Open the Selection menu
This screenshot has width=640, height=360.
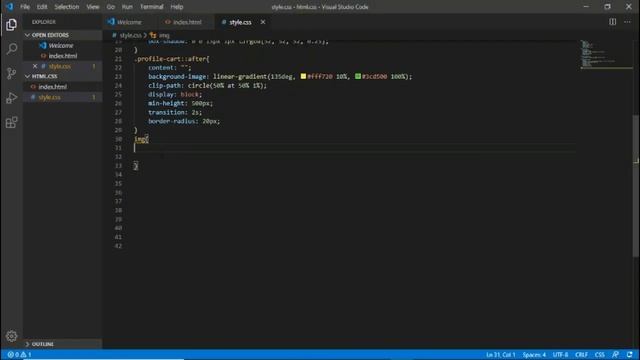click(67, 7)
